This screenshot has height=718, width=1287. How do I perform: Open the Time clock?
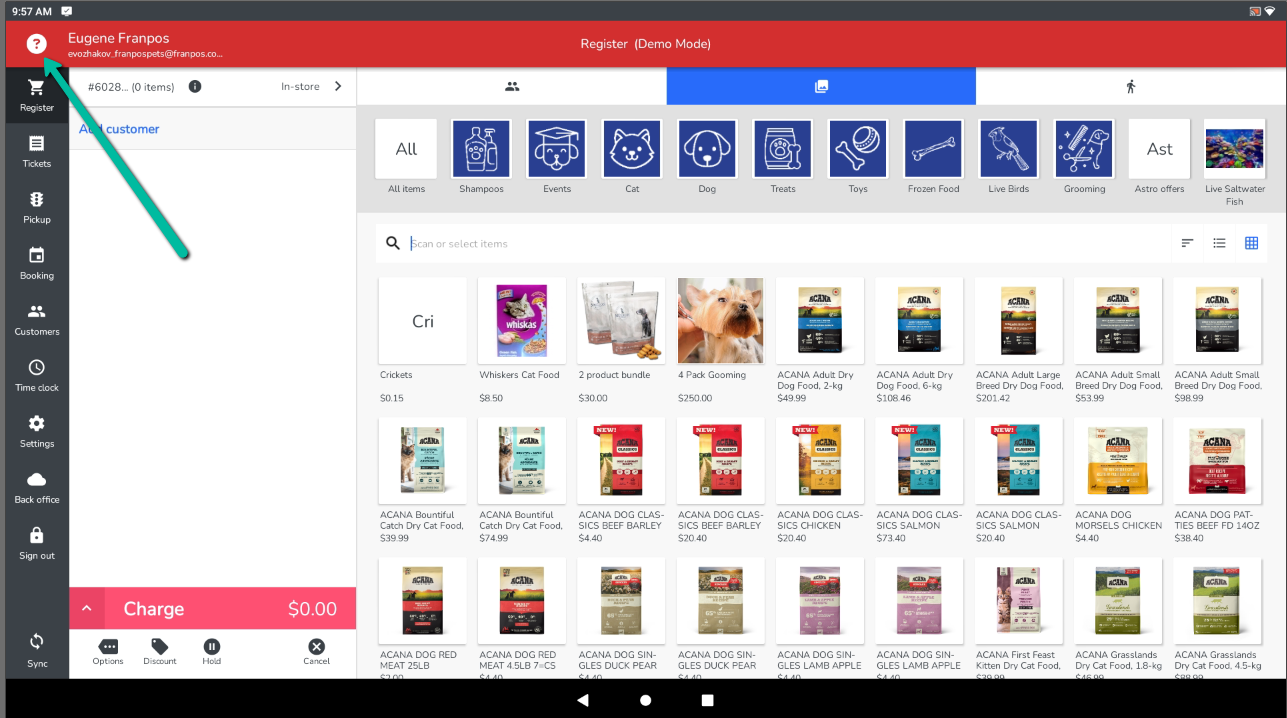[x=37, y=375]
